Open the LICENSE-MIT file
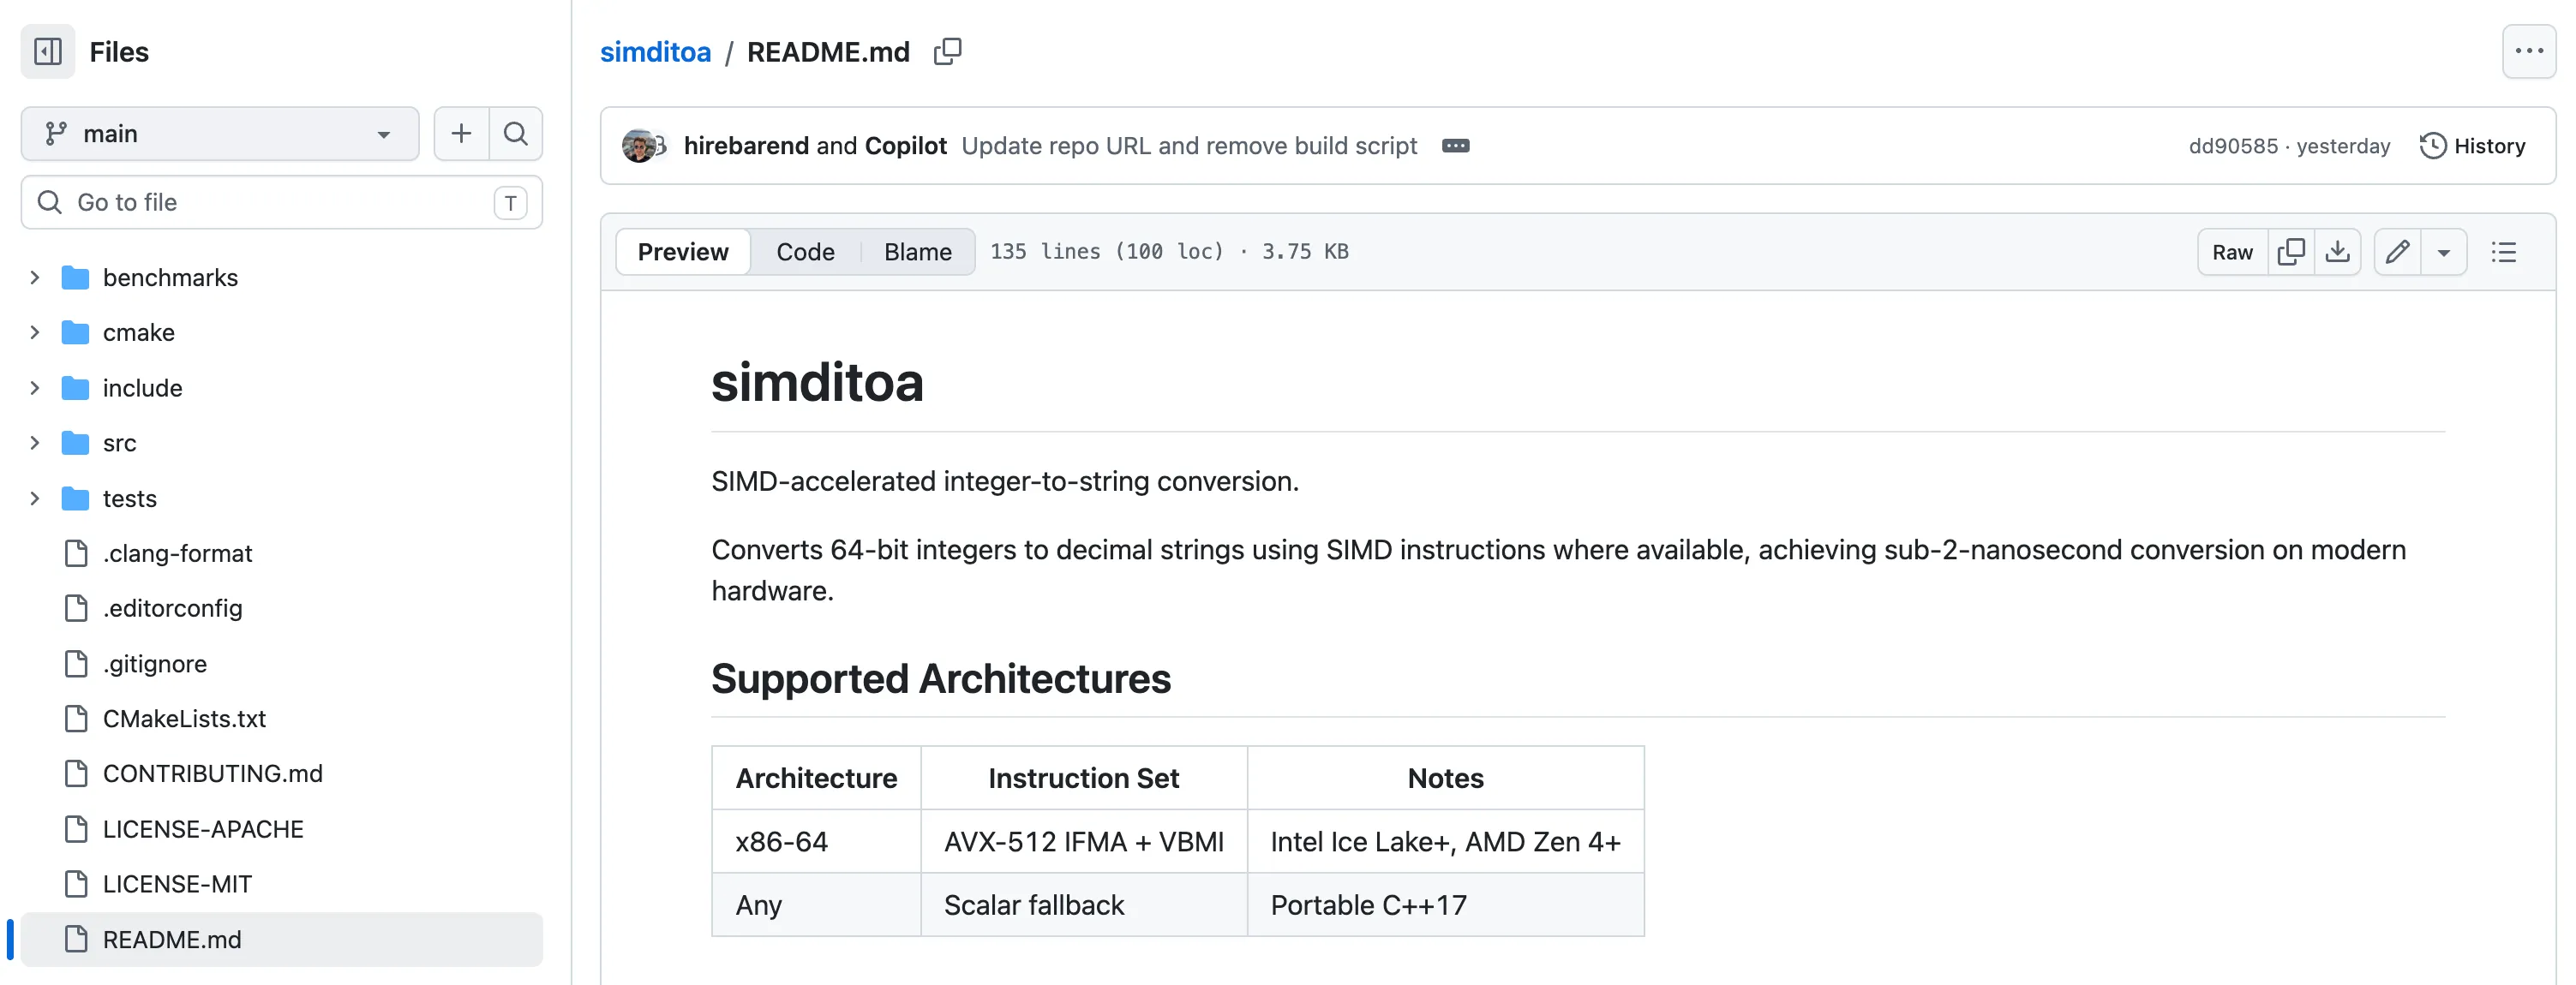This screenshot has height=985, width=2576. tap(177, 884)
